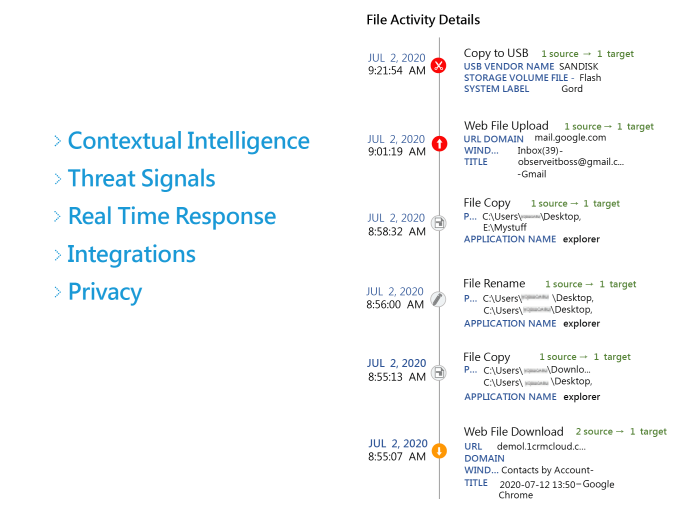Click the File Copy icon at 8:55:13 AM
The height and width of the screenshot is (514, 700).
click(439, 372)
